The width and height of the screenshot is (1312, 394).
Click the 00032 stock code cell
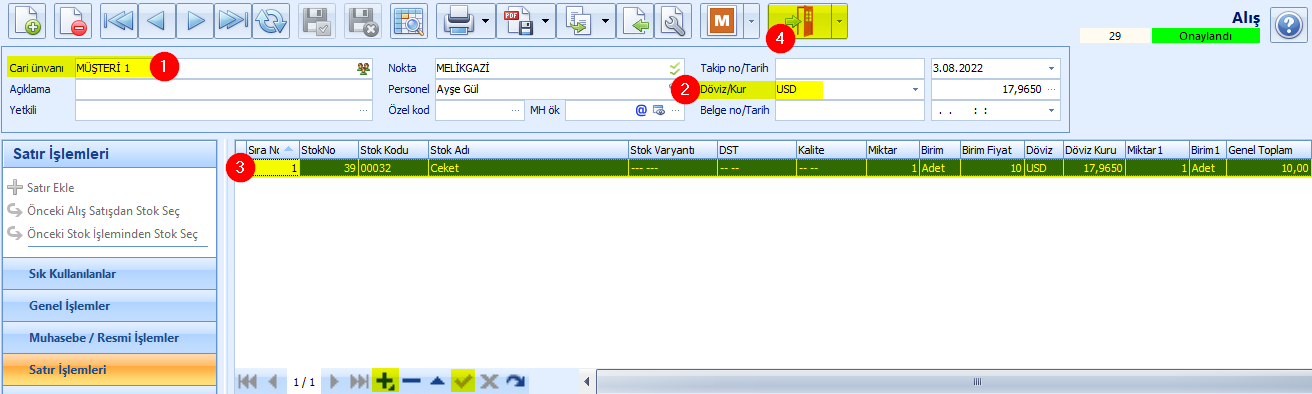393,168
